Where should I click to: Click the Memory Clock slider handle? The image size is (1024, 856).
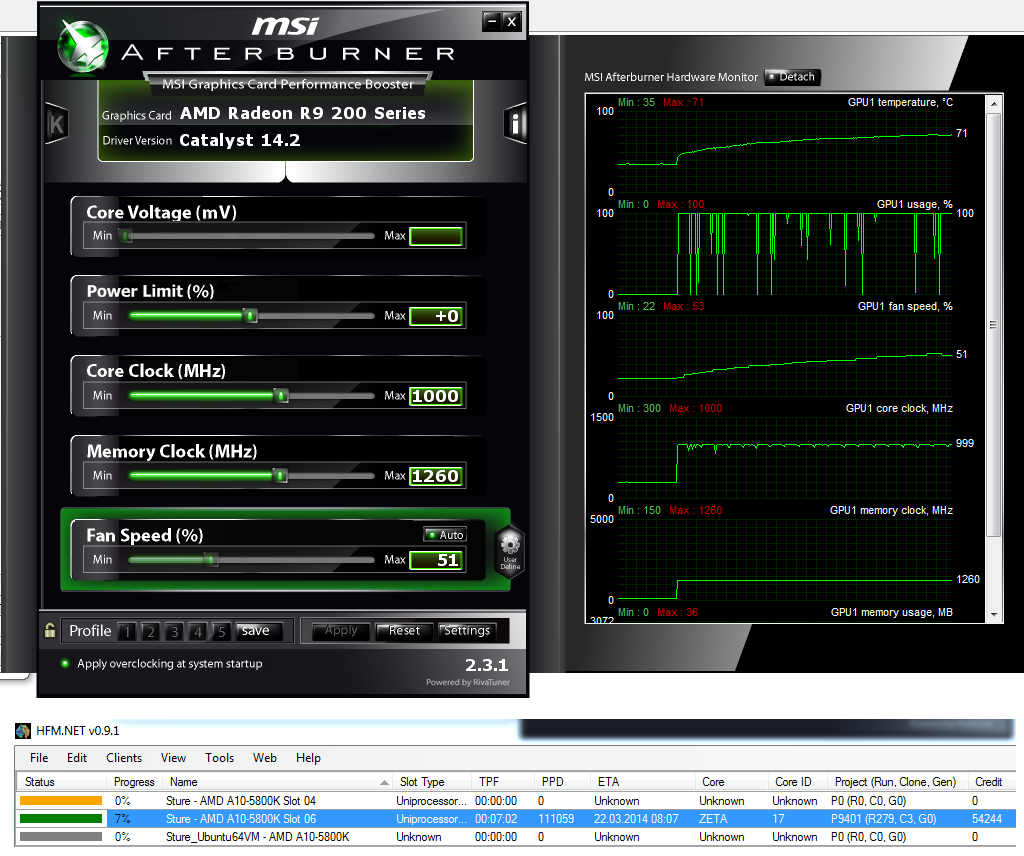coord(281,476)
